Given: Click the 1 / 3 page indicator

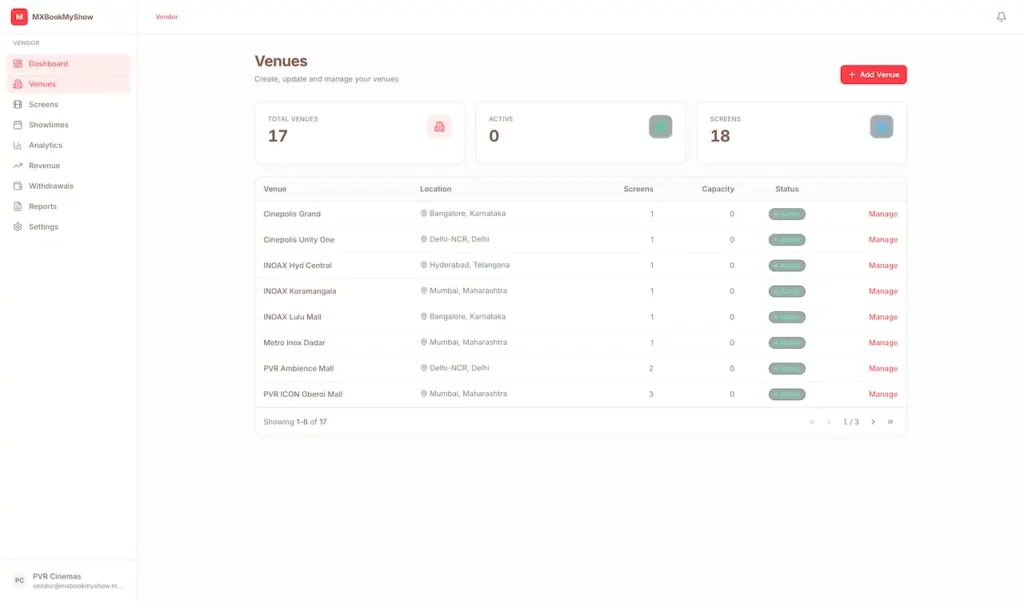Looking at the screenshot, I should [851, 422].
